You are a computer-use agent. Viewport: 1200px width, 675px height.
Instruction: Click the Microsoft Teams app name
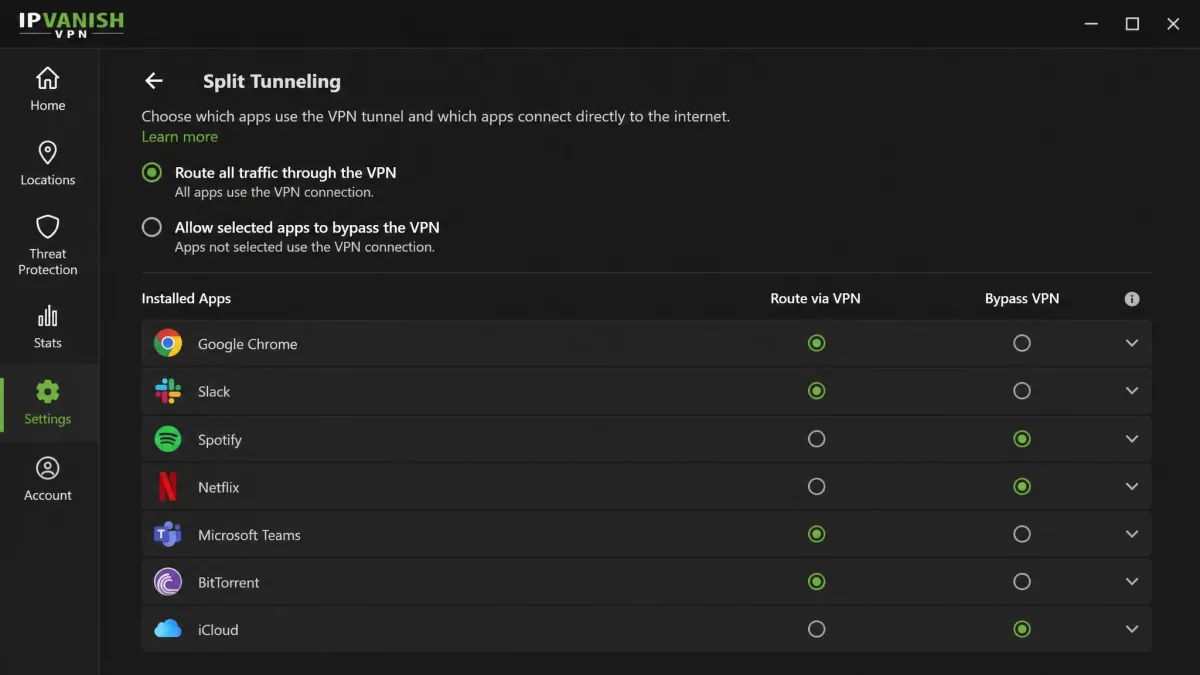249,535
